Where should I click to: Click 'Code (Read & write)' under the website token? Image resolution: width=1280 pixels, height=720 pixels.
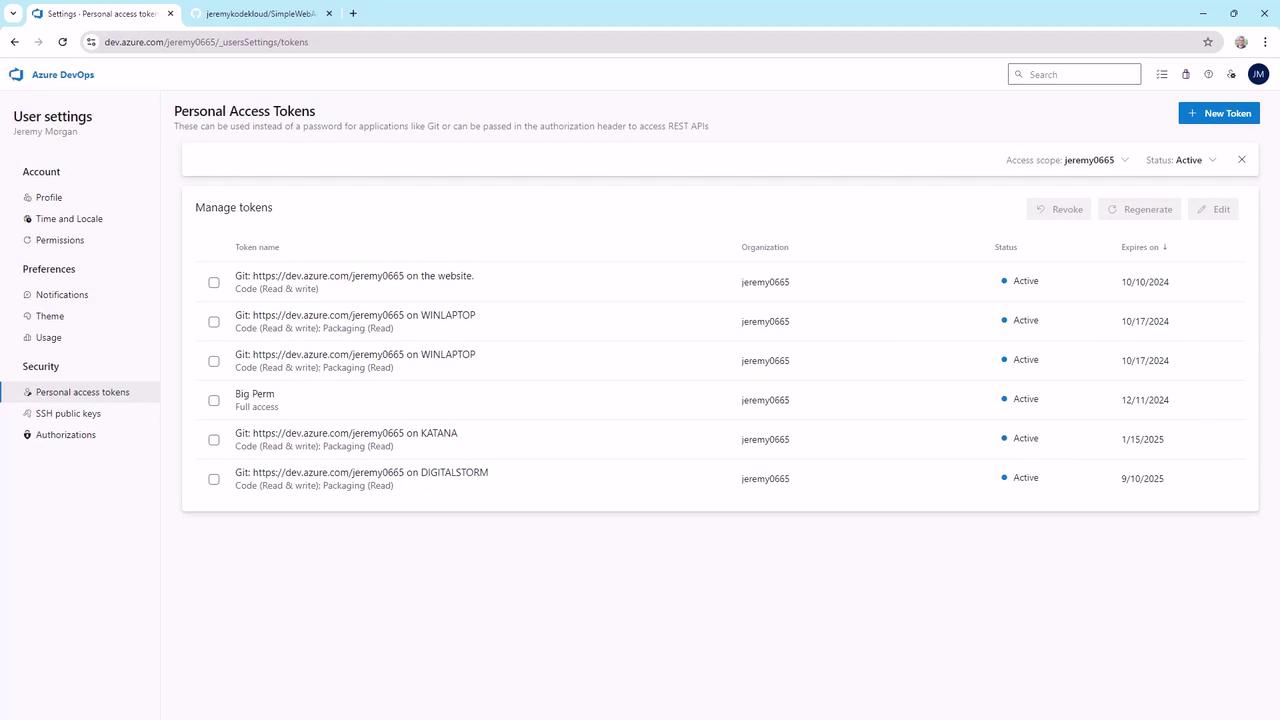277,289
